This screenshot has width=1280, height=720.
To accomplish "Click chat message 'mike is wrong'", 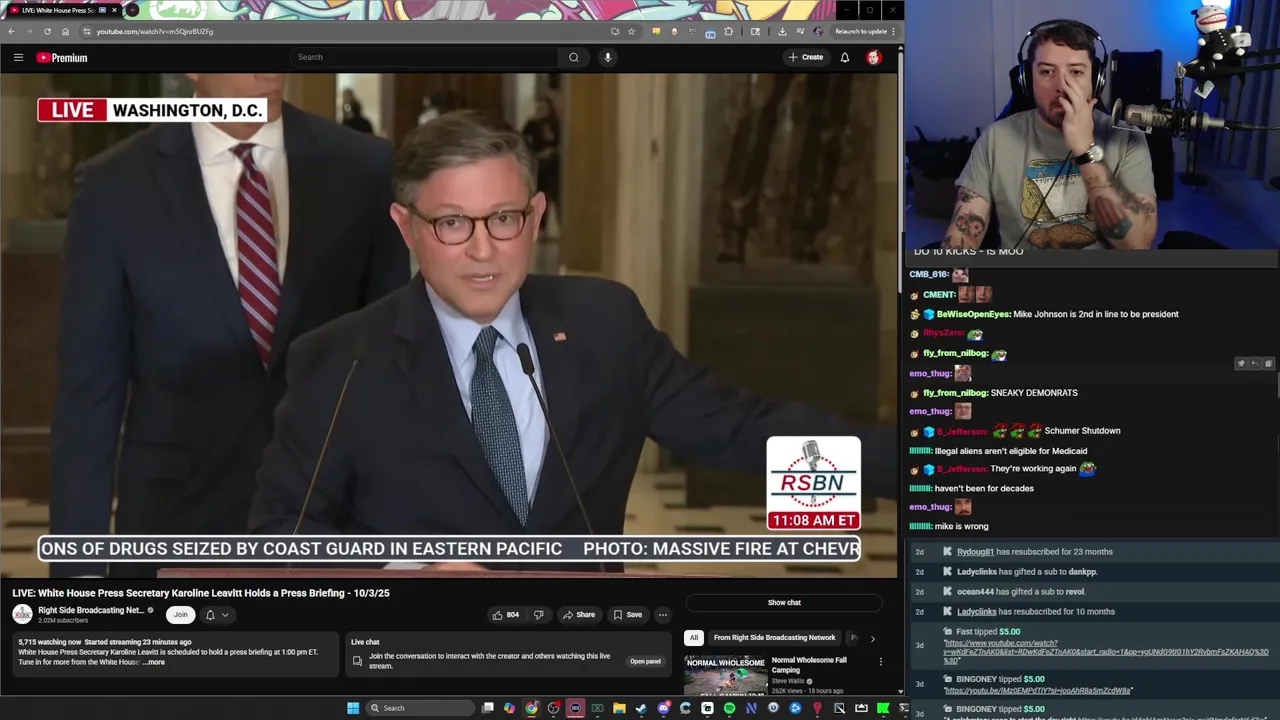I will (x=961, y=526).
